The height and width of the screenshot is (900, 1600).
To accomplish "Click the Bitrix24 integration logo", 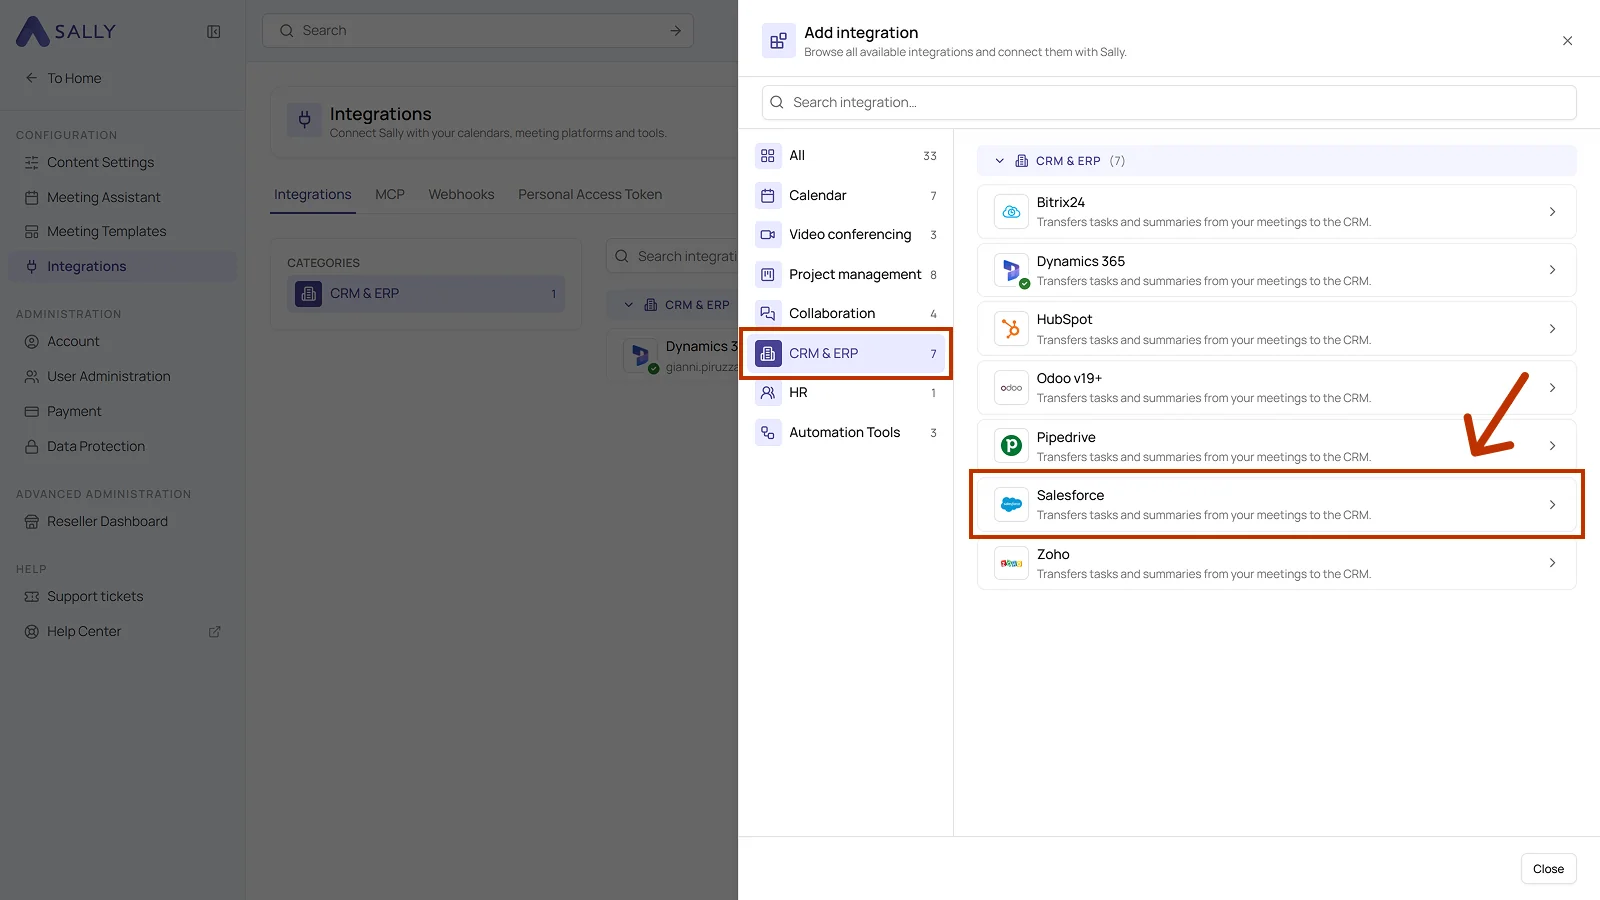I will click(1011, 212).
